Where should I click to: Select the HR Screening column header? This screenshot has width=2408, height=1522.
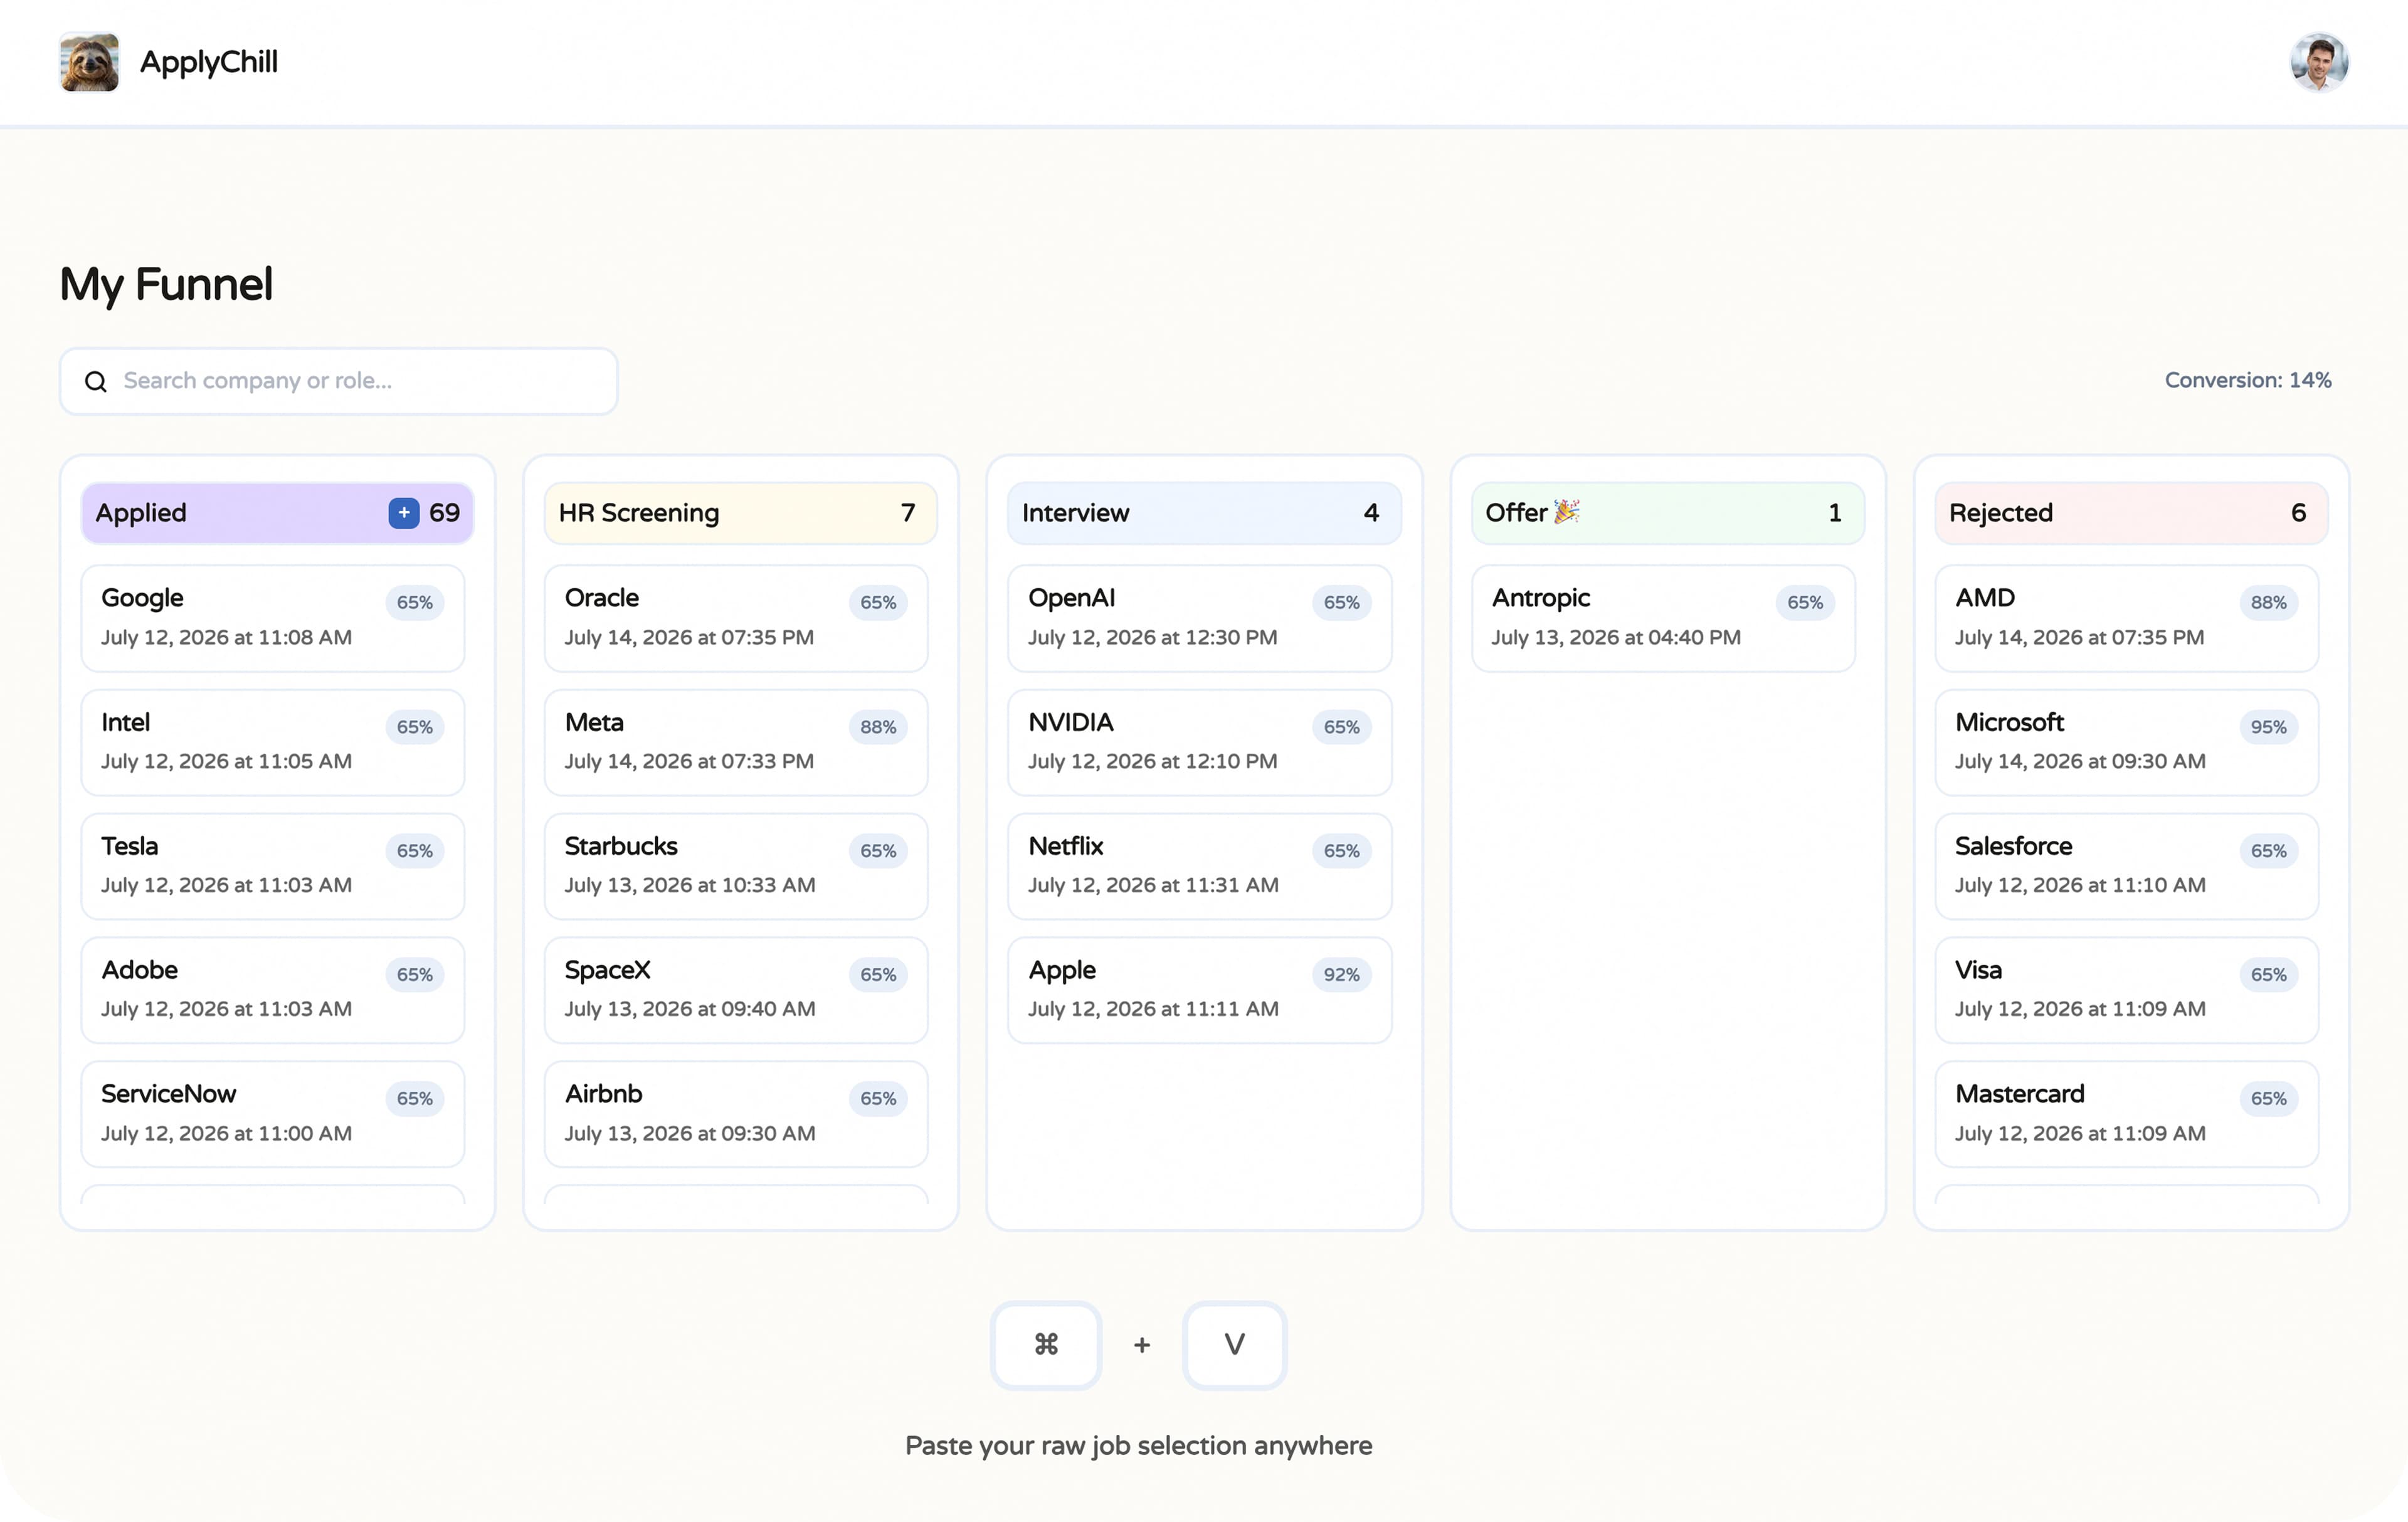[x=741, y=513]
